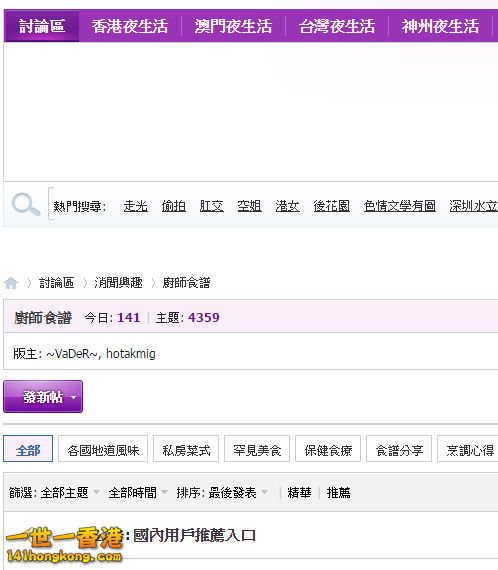Expand the 全部主題 filter dropdown
The width and height of the screenshot is (498, 570).
pos(70,493)
